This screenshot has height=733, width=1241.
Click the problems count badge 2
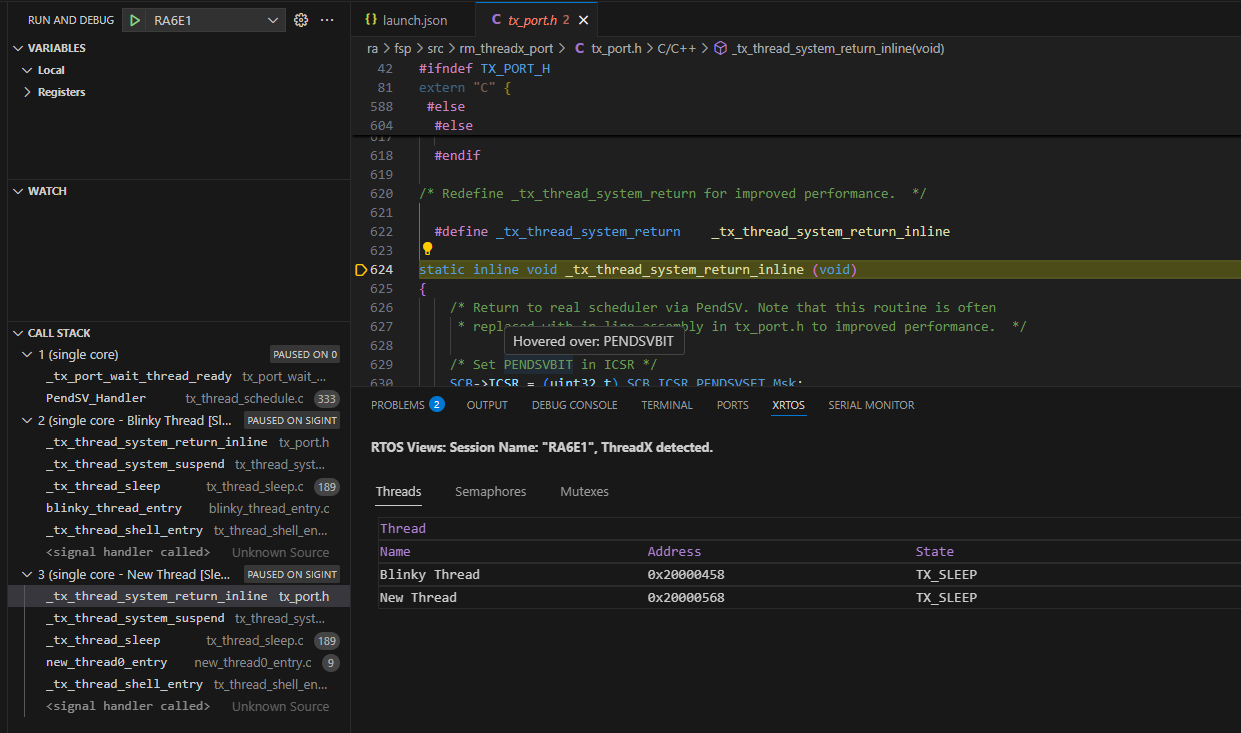pyautogui.click(x=437, y=405)
